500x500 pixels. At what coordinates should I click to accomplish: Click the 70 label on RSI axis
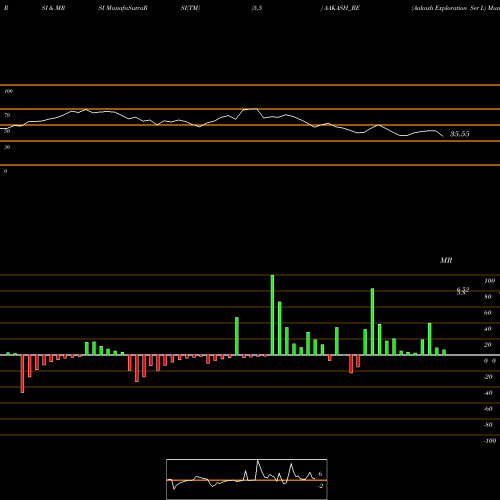7,115
